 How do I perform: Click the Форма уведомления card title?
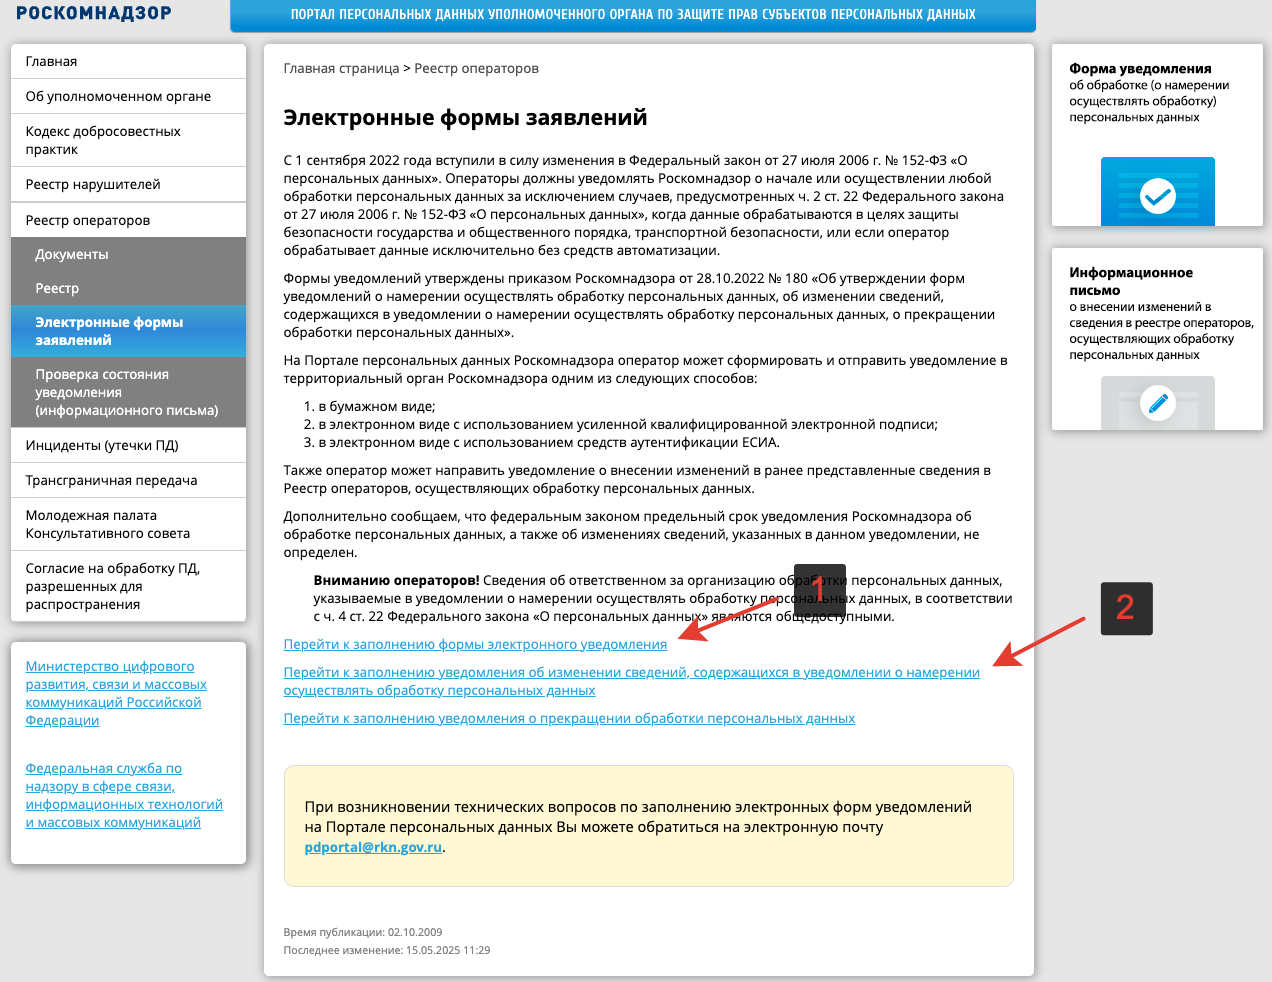[1140, 68]
